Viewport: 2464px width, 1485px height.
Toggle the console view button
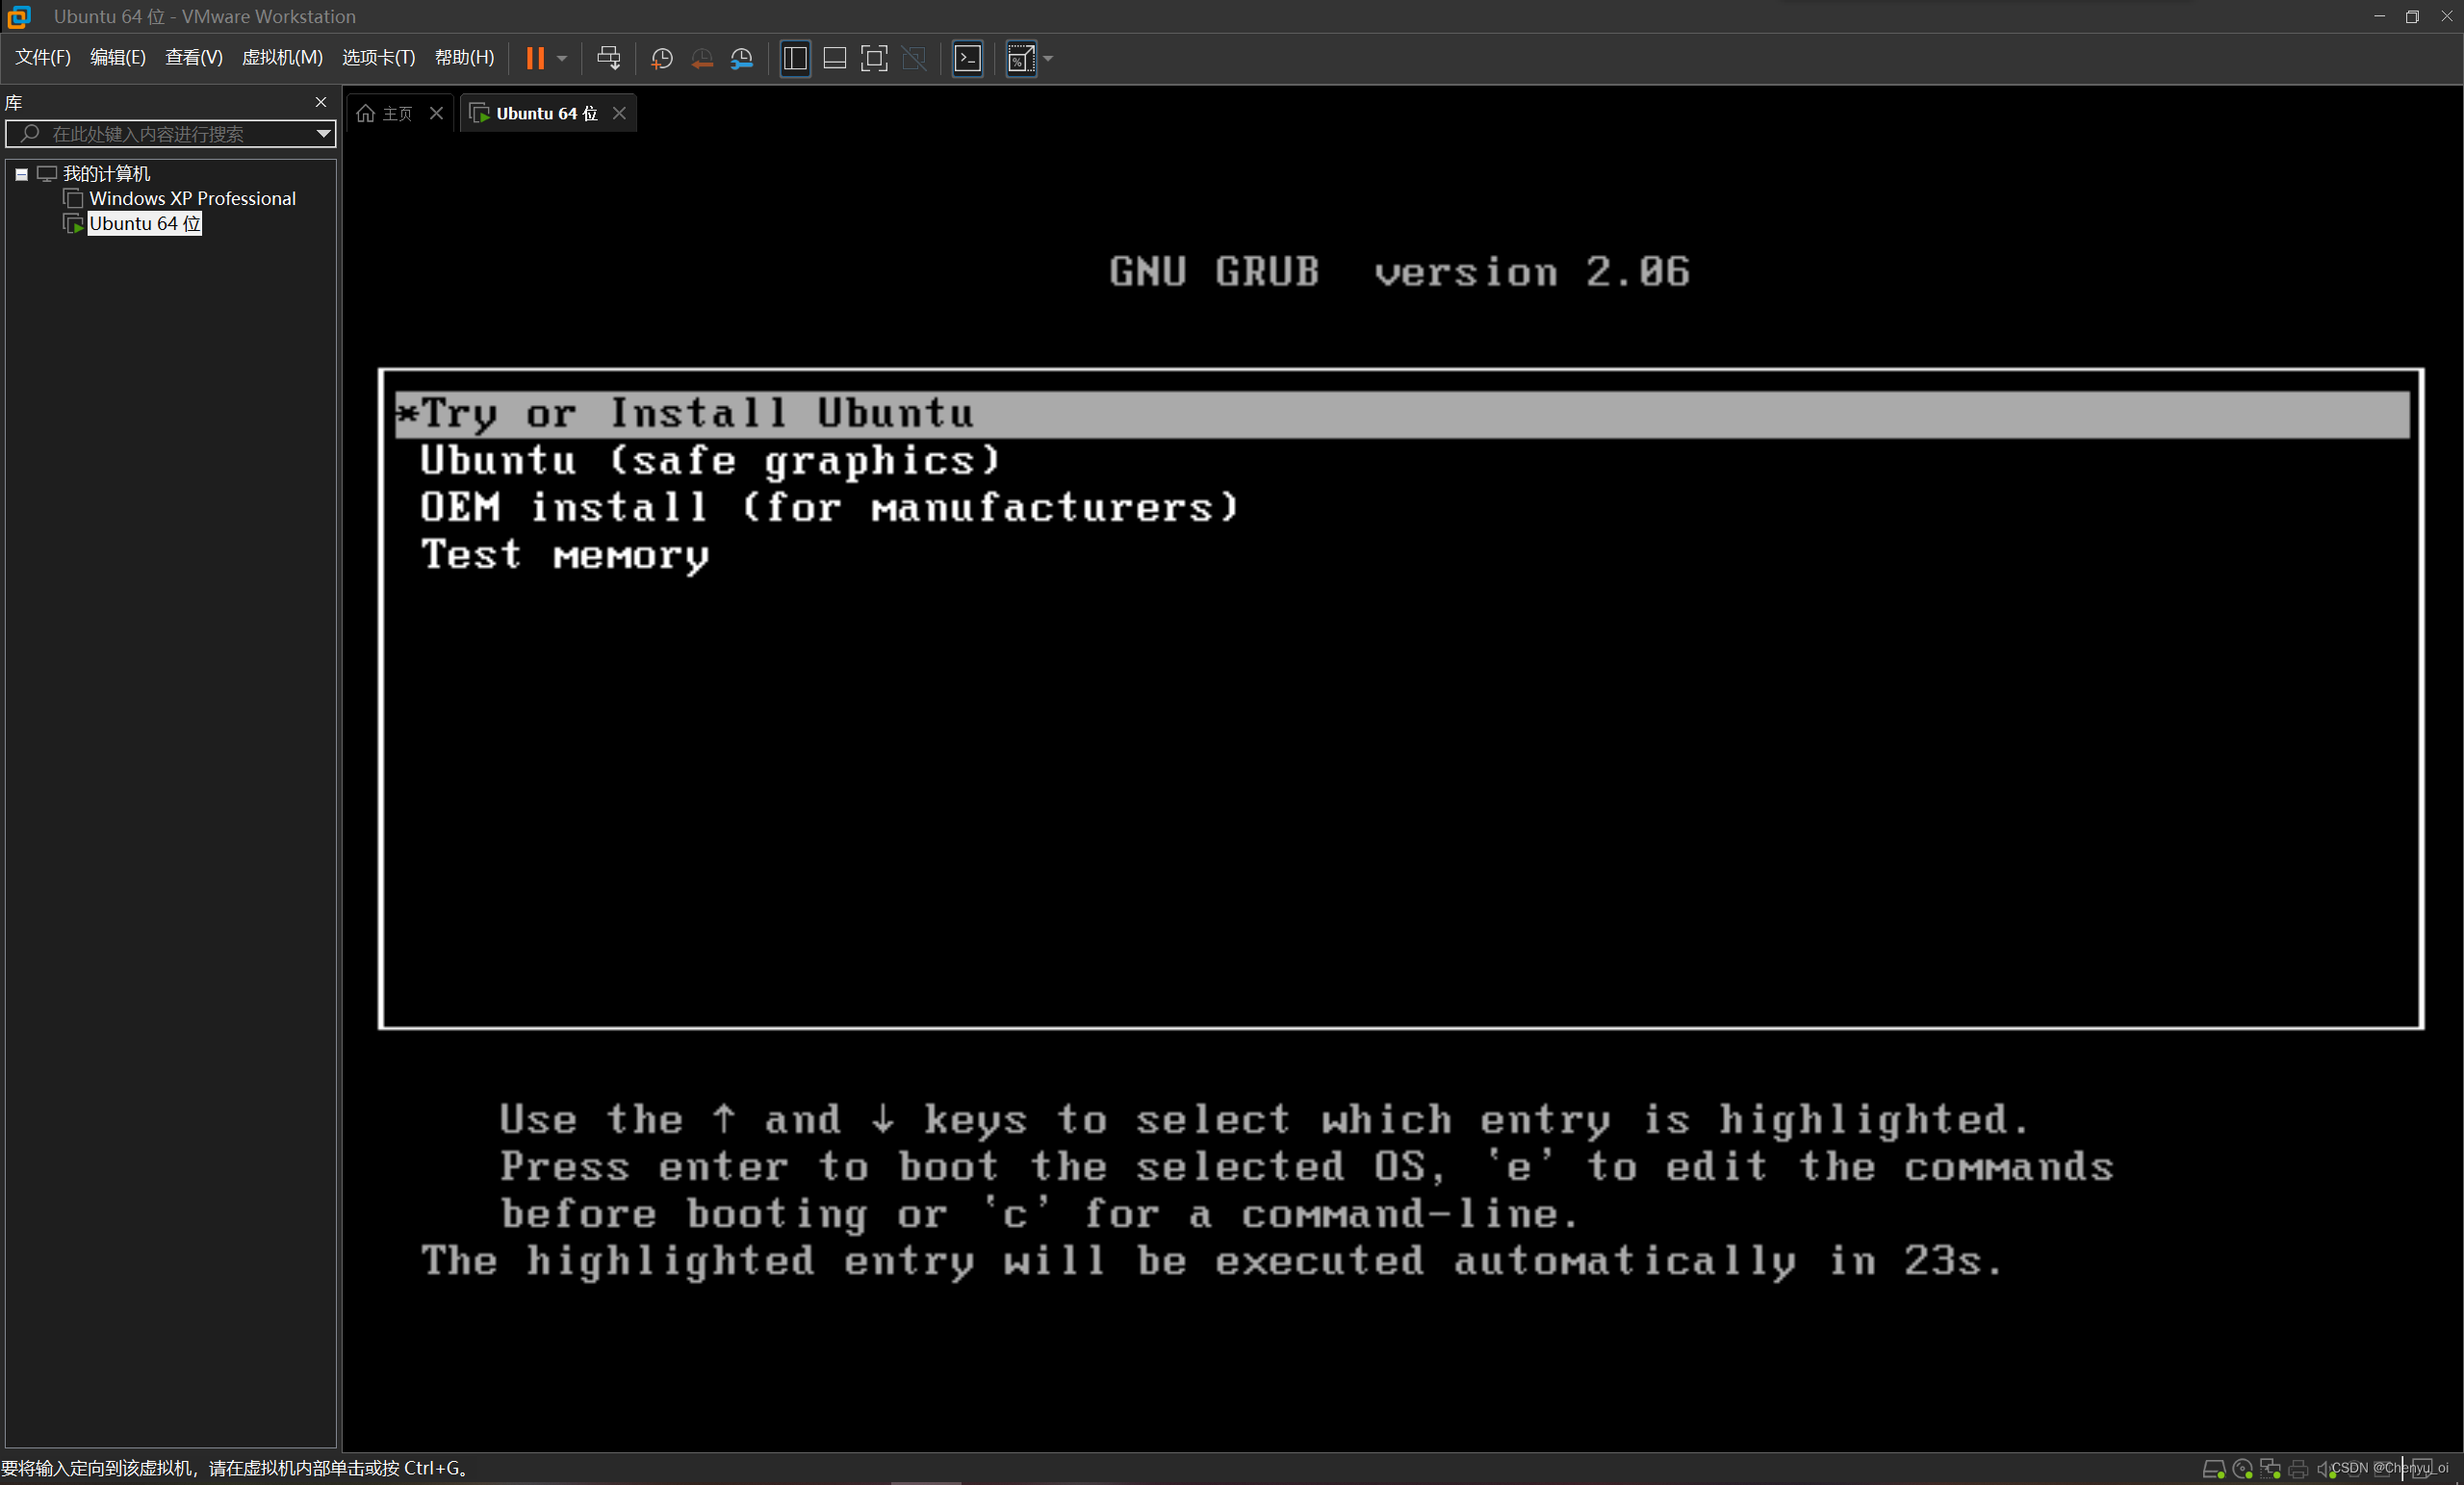(x=967, y=58)
